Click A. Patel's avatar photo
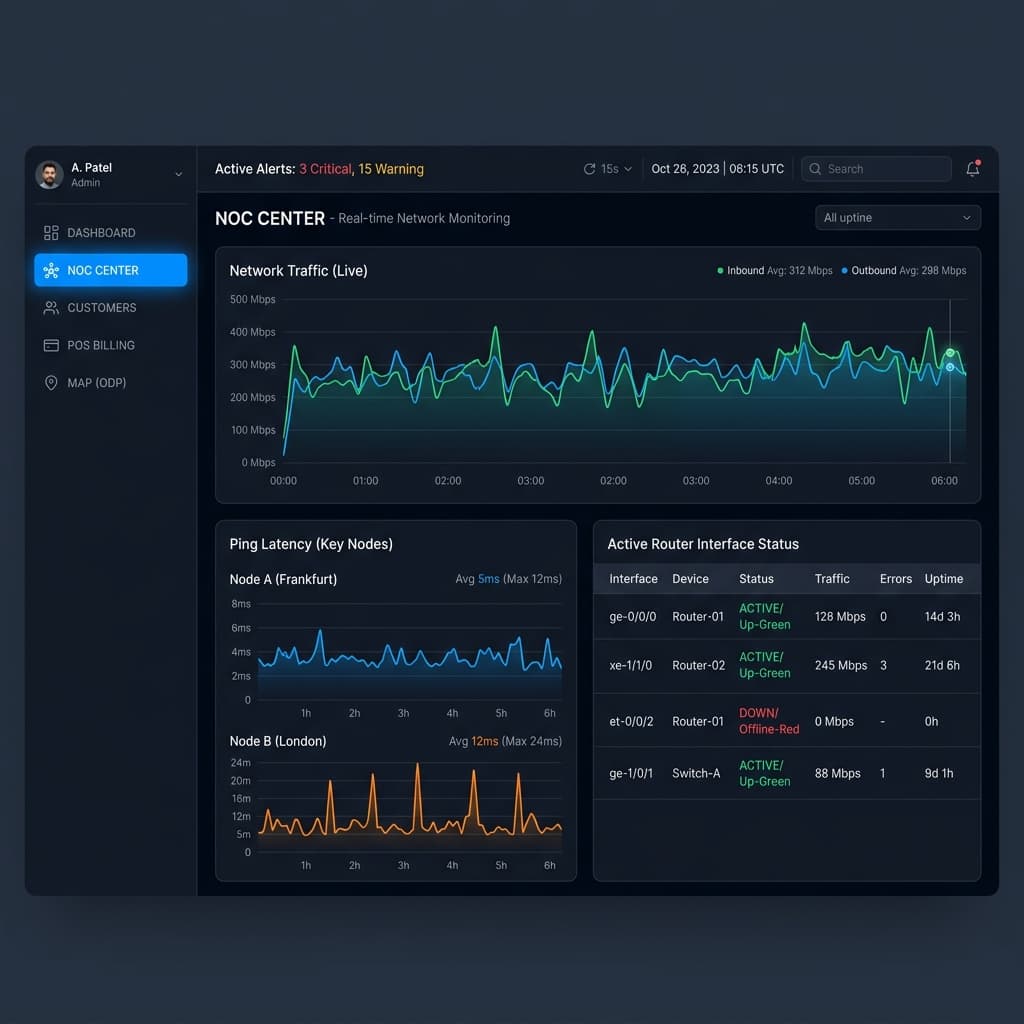This screenshot has height=1024, width=1024. (x=50, y=174)
